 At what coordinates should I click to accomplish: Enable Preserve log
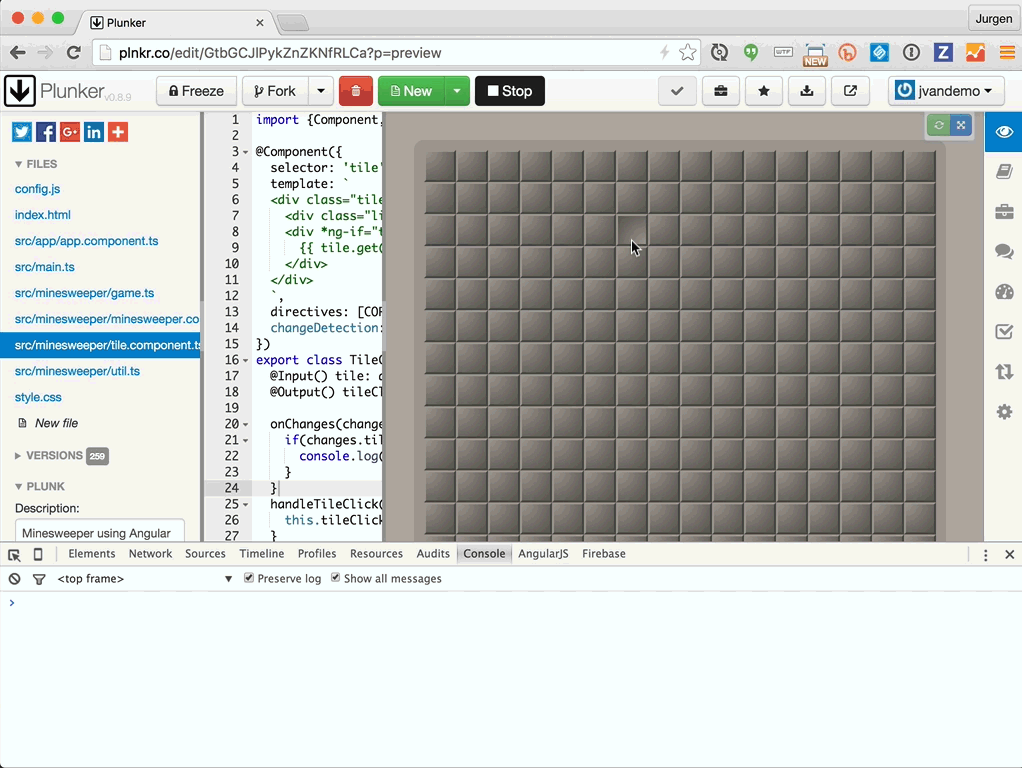tap(248, 578)
